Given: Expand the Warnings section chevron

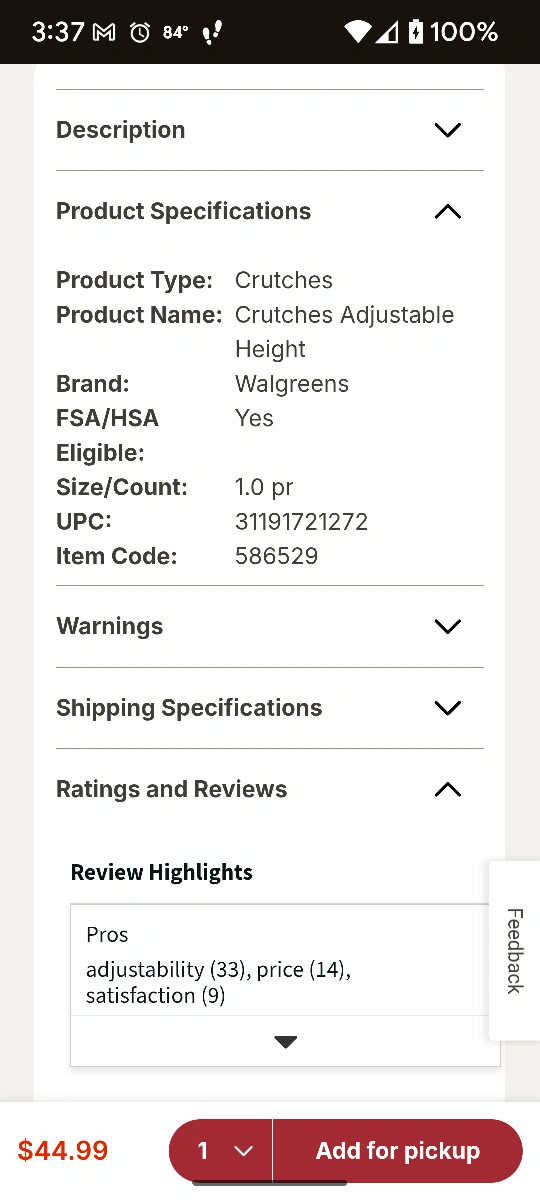Looking at the screenshot, I should coord(447,627).
